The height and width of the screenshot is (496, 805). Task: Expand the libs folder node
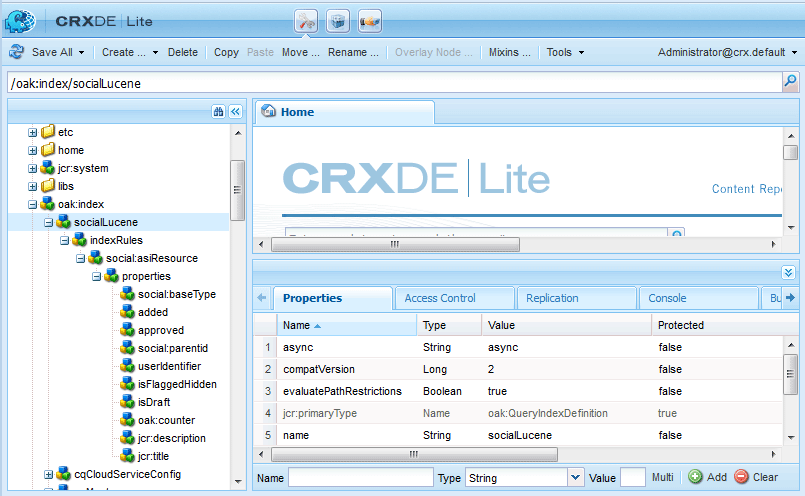(x=32, y=186)
